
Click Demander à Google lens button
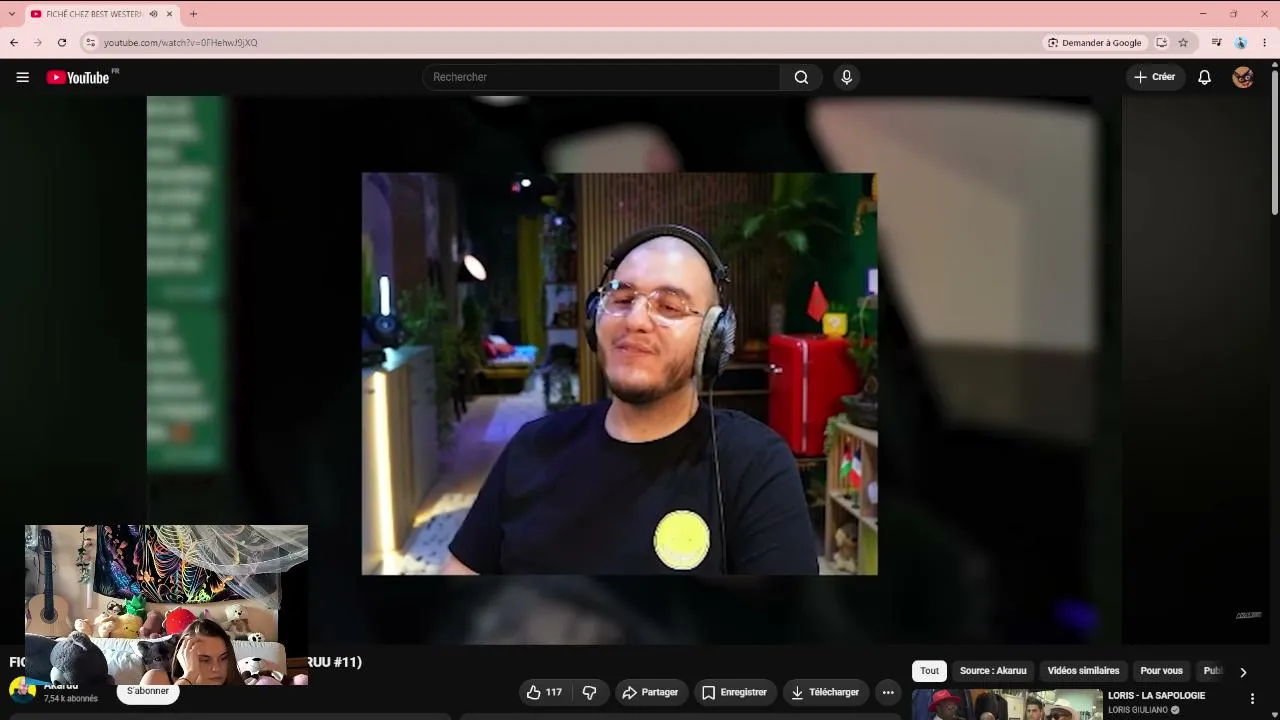[1095, 43]
